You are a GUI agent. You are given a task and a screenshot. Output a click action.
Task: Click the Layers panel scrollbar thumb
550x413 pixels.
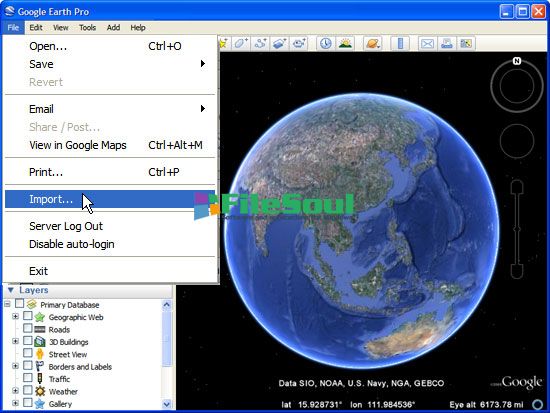[x=167, y=338]
